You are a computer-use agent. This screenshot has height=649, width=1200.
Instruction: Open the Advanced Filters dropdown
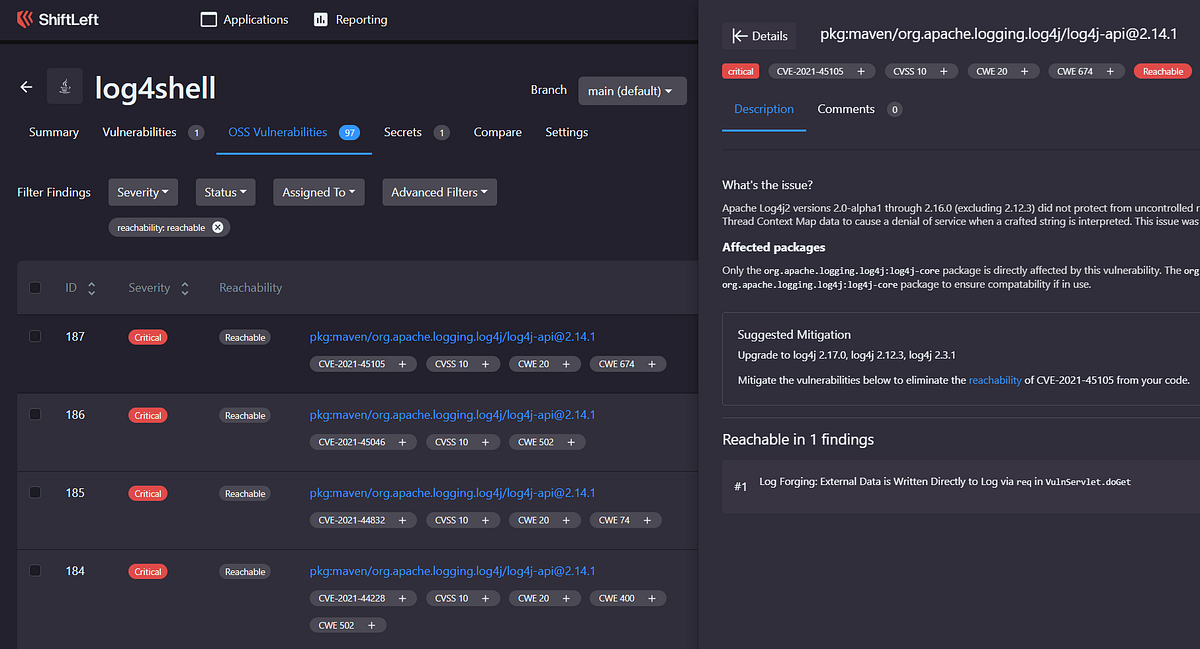pyautogui.click(x=439, y=191)
